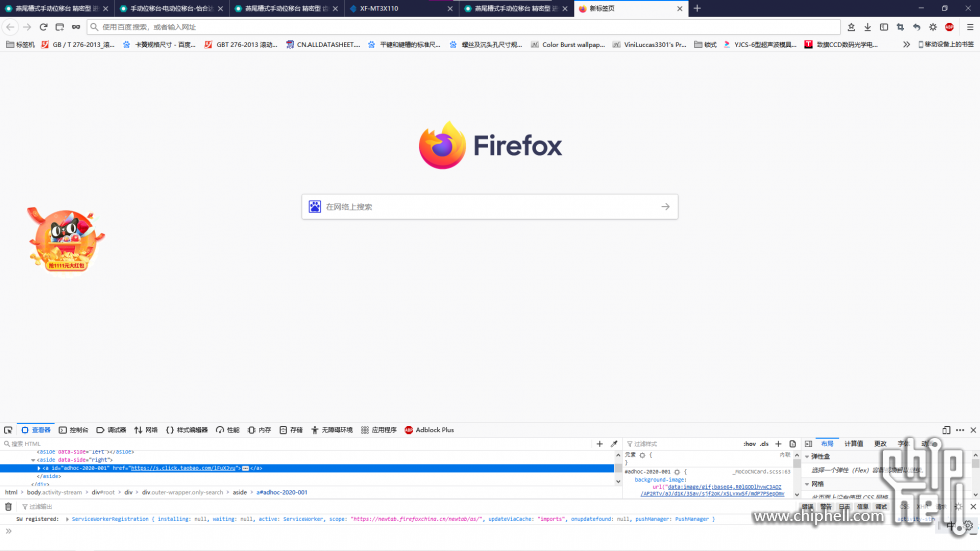Open the downloads arrow icon in toolbar
This screenshot has height=551, width=980.
tap(868, 27)
